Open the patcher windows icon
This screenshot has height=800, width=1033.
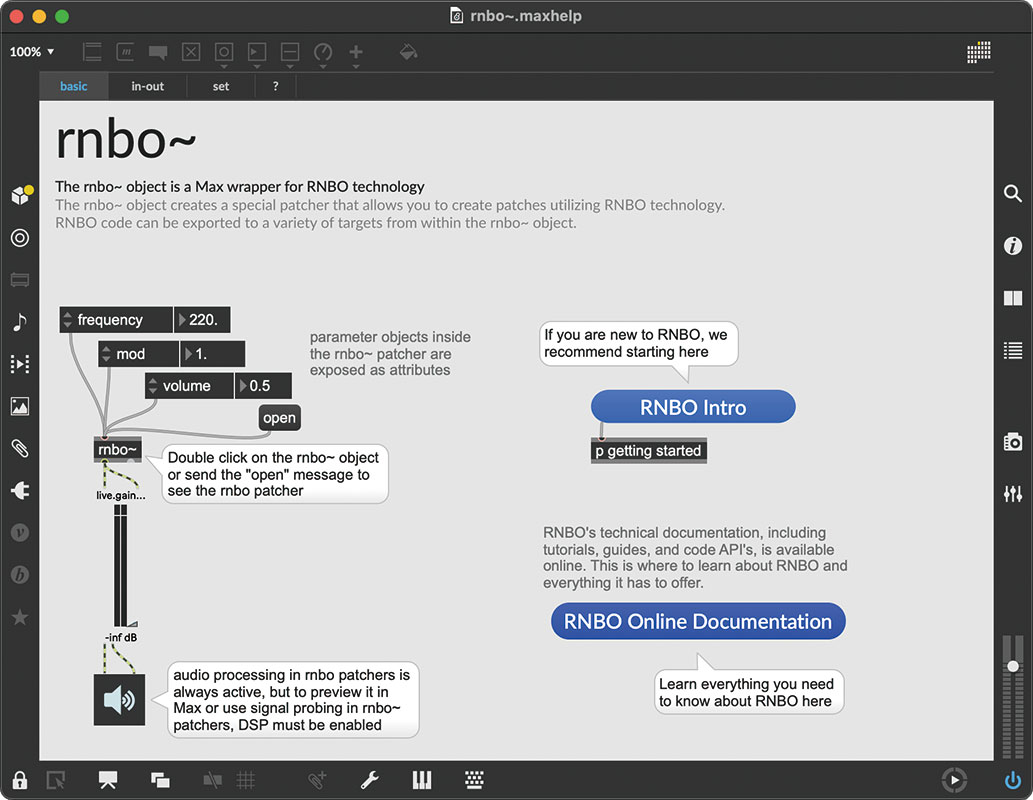[160, 781]
